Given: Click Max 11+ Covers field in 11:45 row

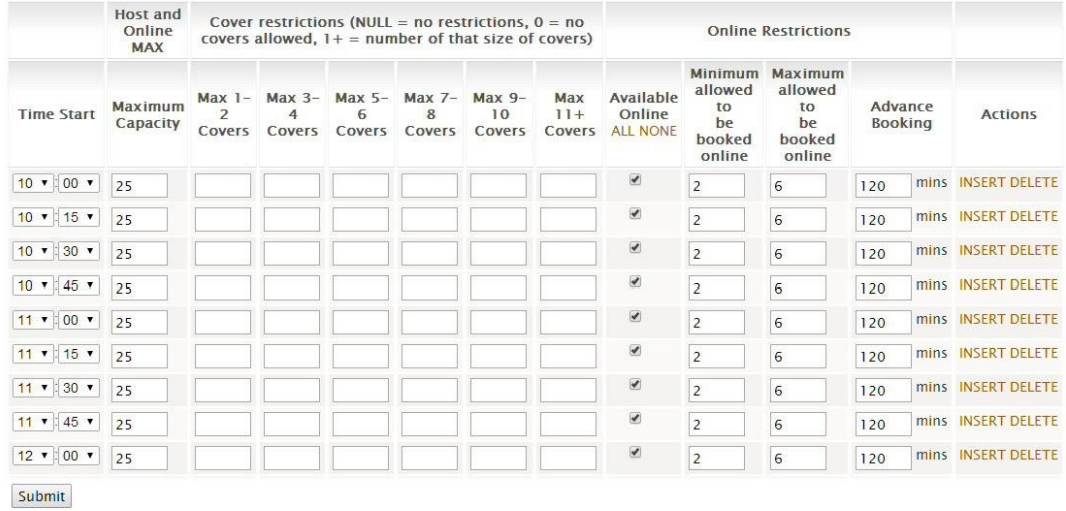Looking at the screenshot, I should [567, 423].
